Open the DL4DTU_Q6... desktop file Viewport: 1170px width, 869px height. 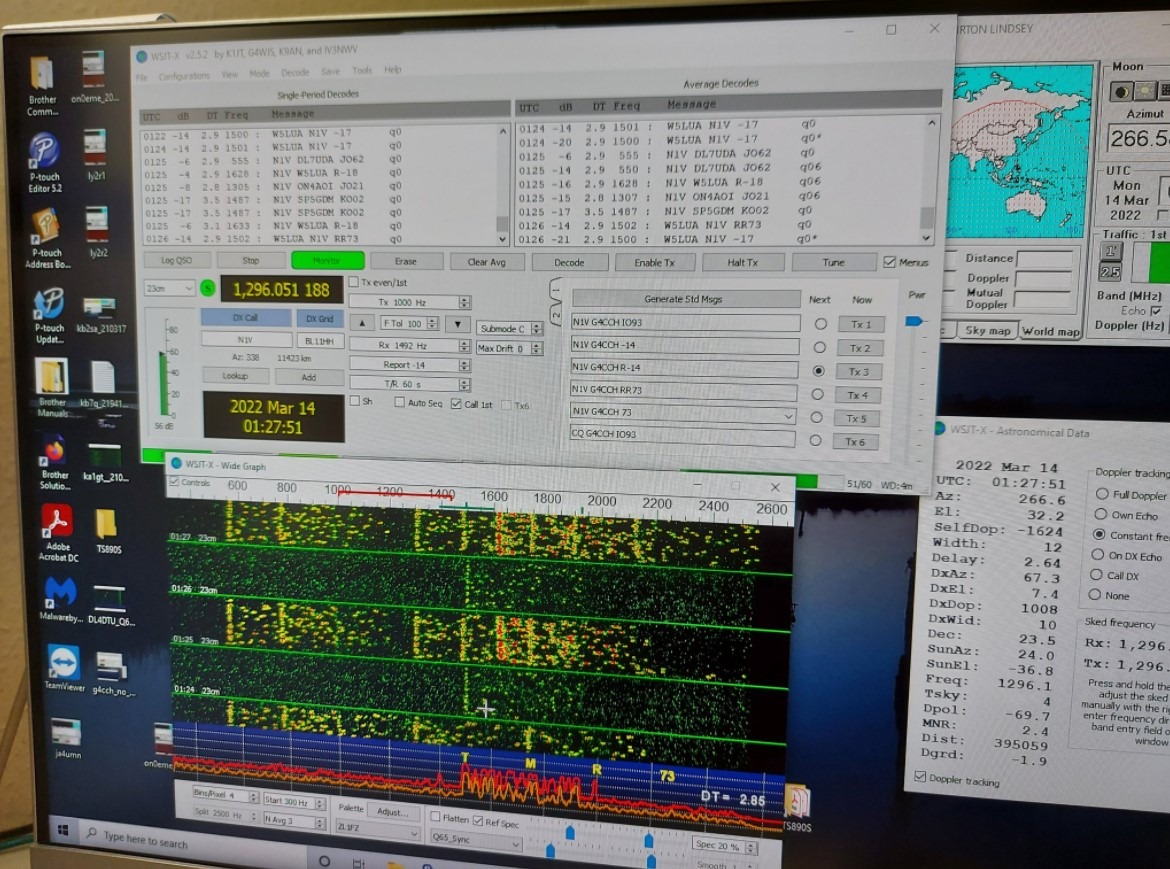pos(110,605)
